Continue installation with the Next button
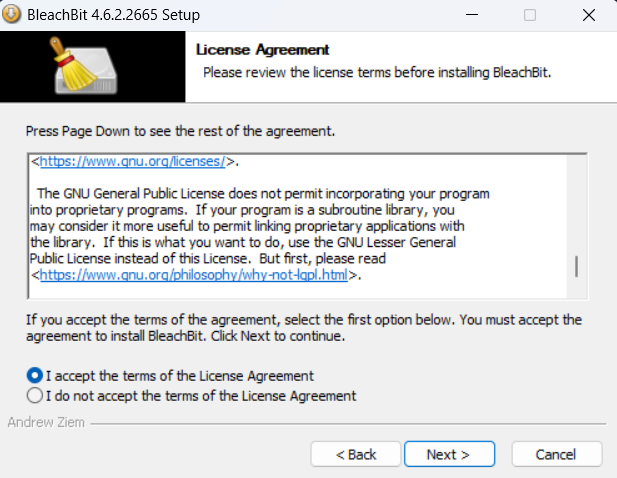 (x=449, y=454)
